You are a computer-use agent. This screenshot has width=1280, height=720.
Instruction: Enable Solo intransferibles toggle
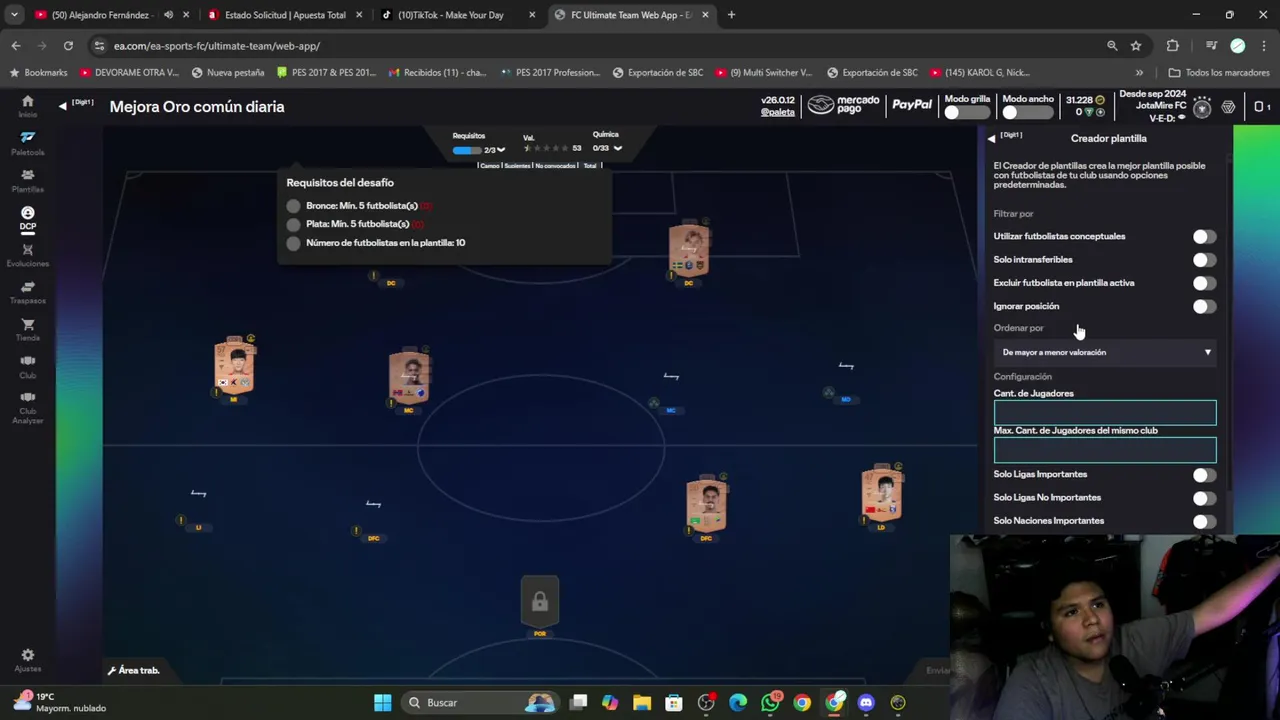1204,260
